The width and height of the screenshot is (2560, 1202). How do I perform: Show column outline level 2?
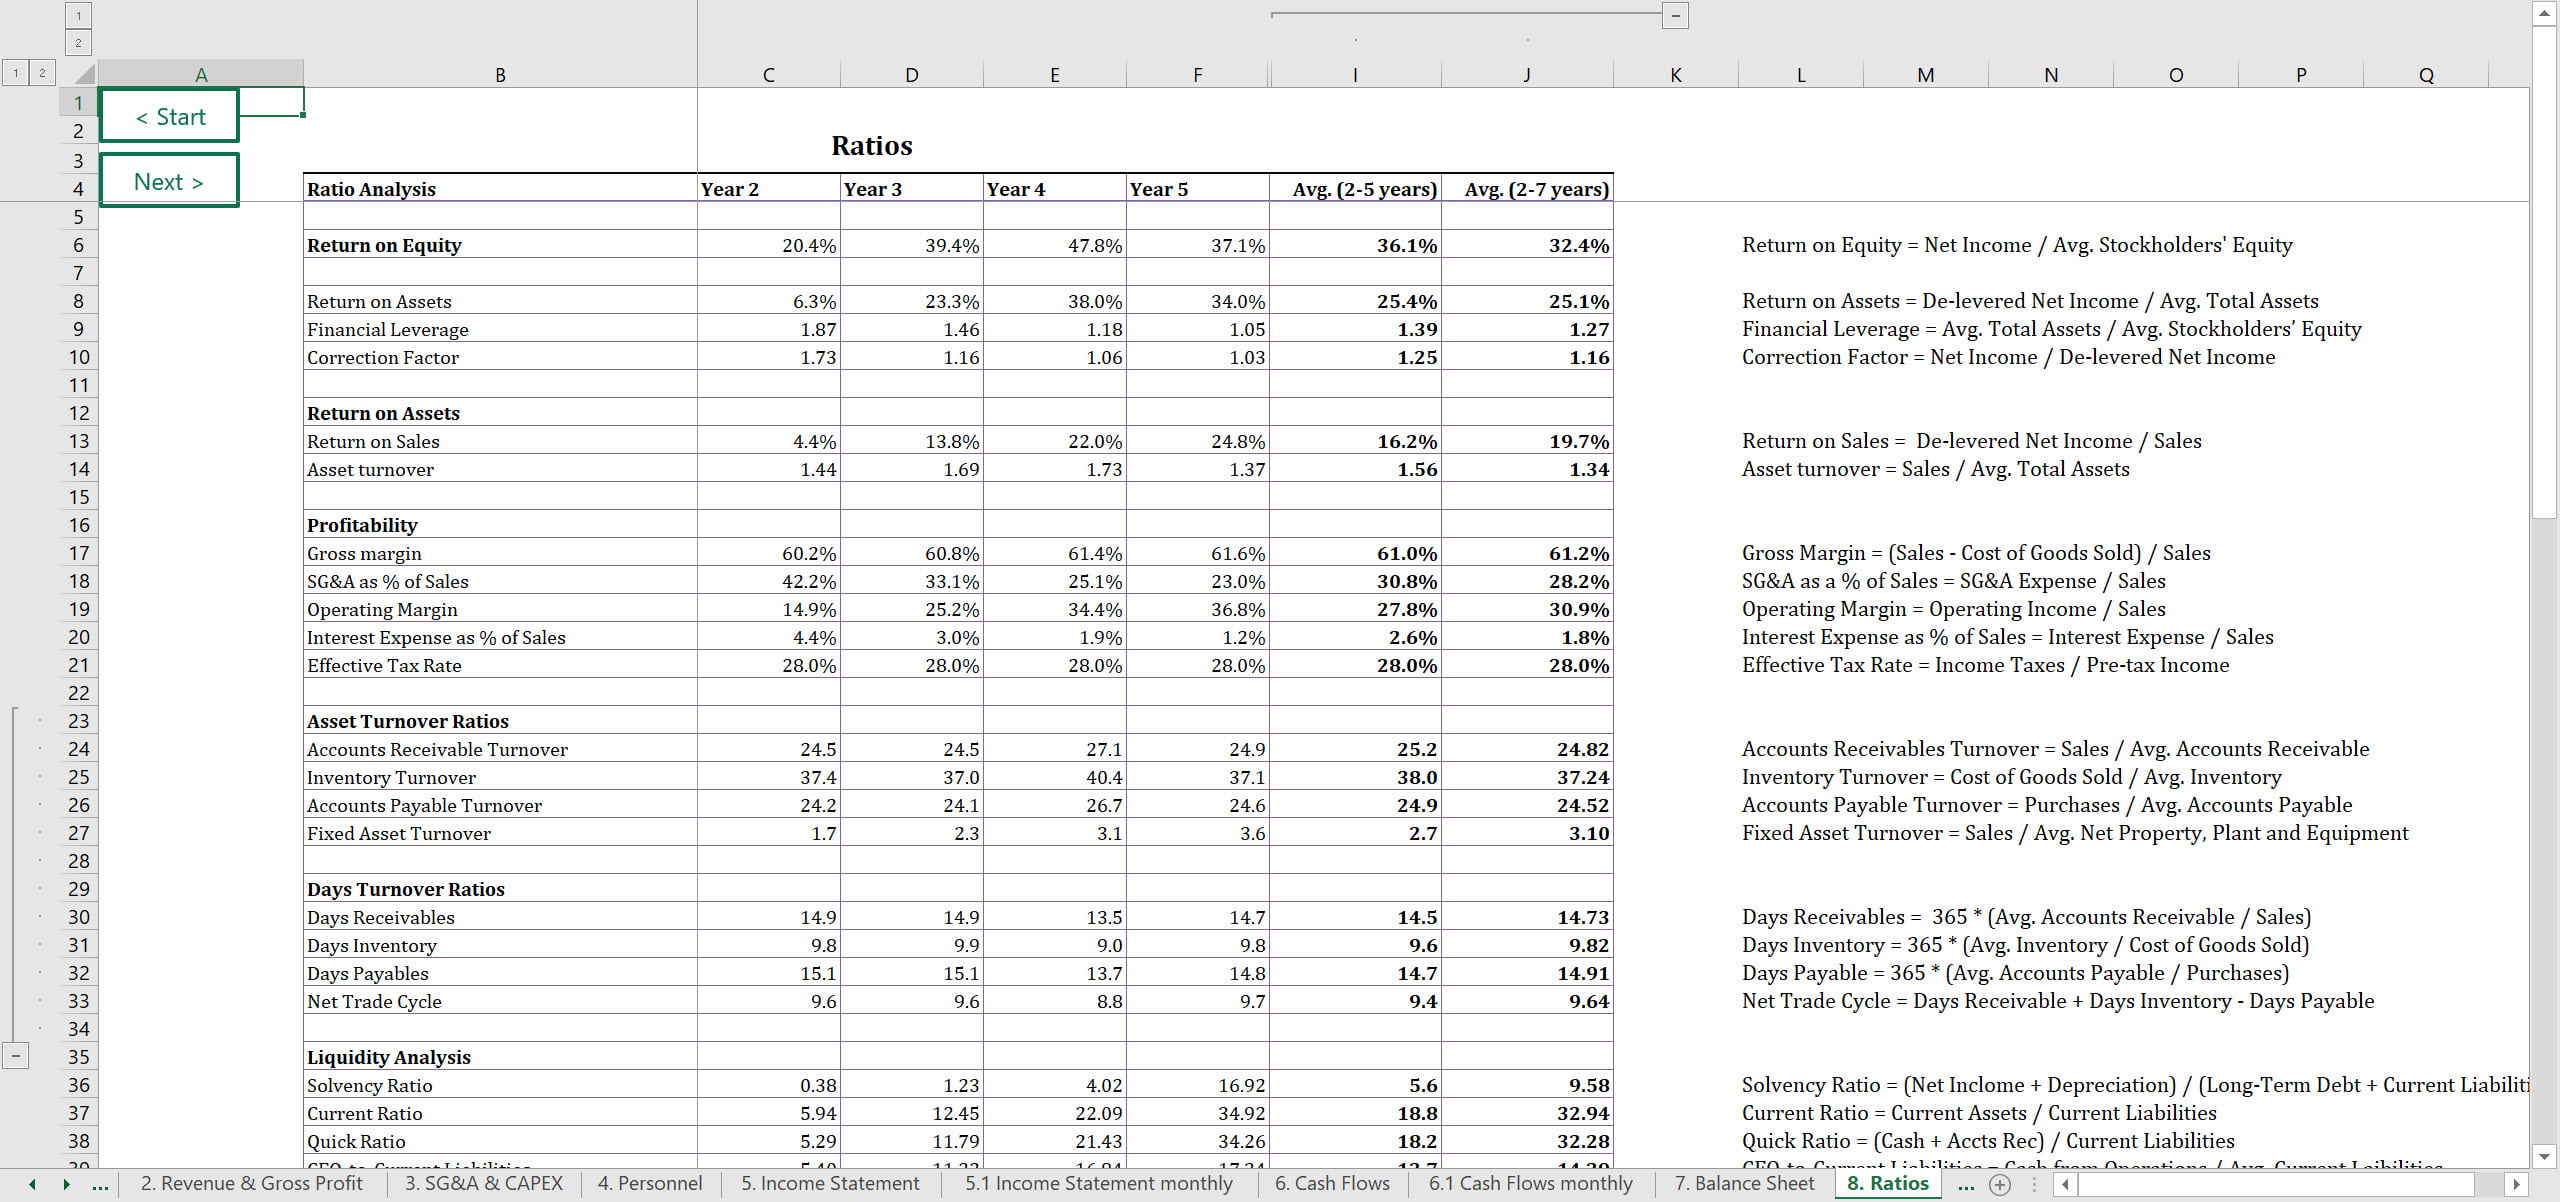[78, 43]
